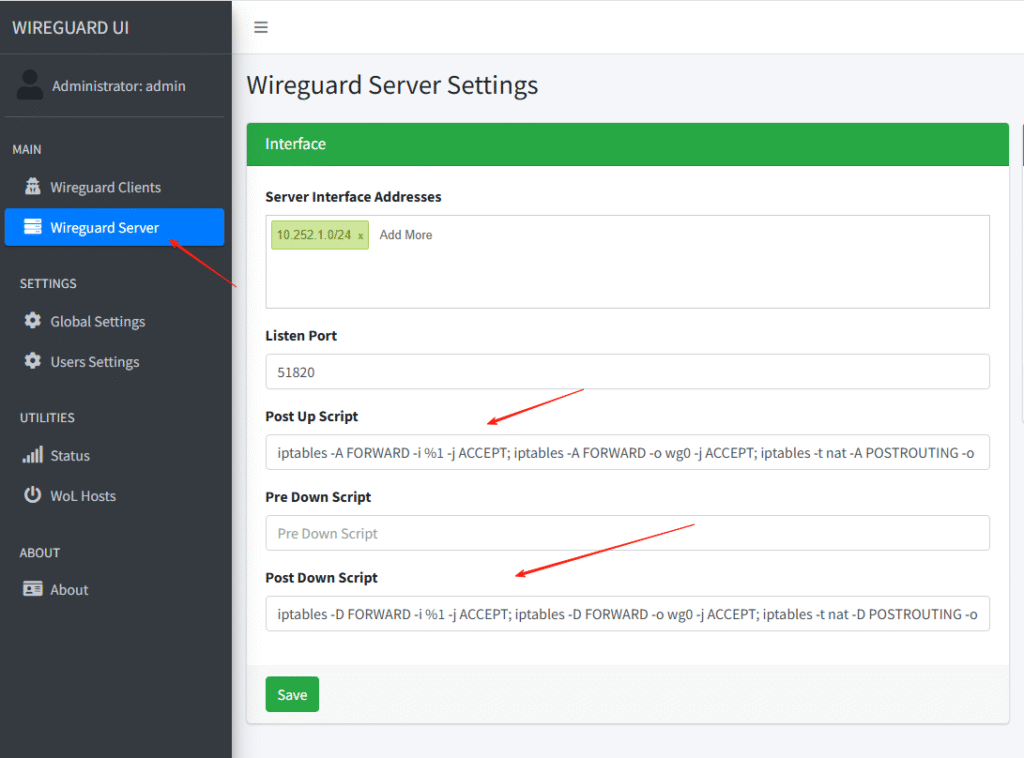Select the Post Up Script text field
This screenshot has width=1024, height=758.
pos(627,453)
